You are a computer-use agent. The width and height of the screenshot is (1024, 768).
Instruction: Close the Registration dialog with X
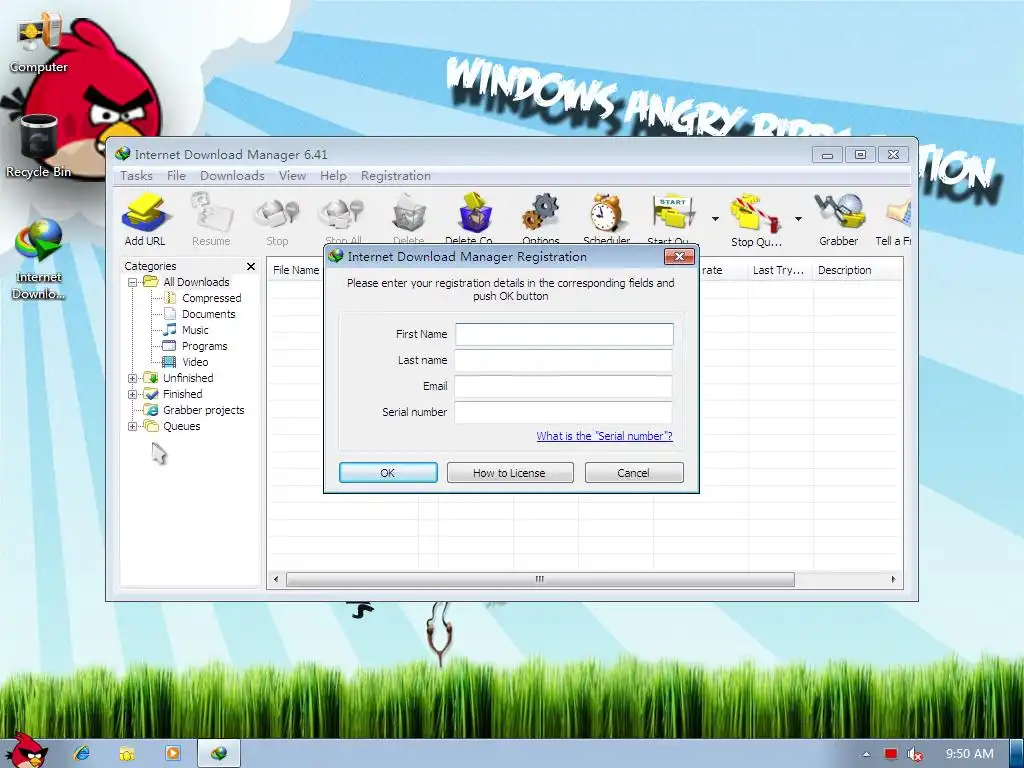pos(679,257)
